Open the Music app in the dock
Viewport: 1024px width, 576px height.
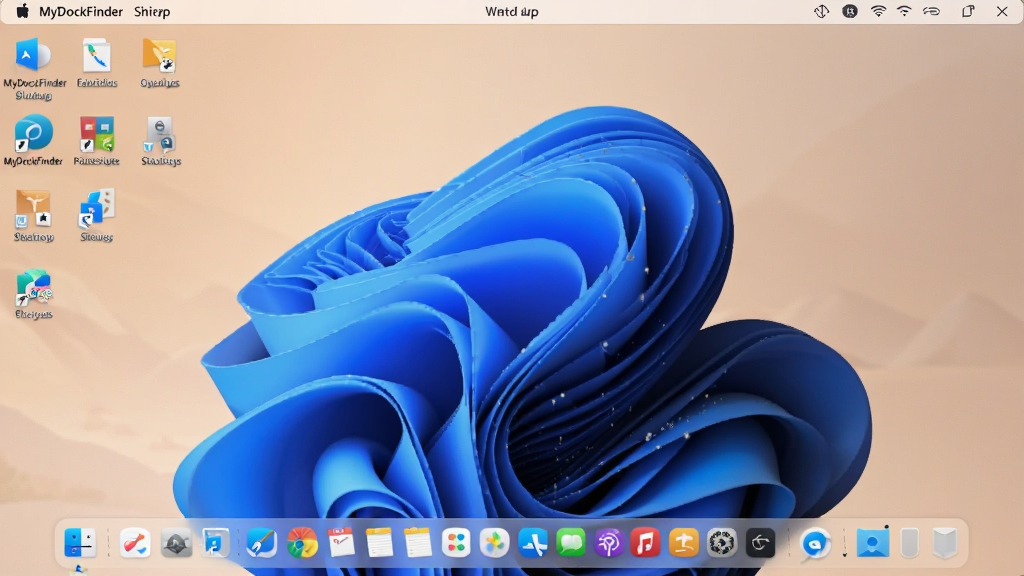click(645, 543)
